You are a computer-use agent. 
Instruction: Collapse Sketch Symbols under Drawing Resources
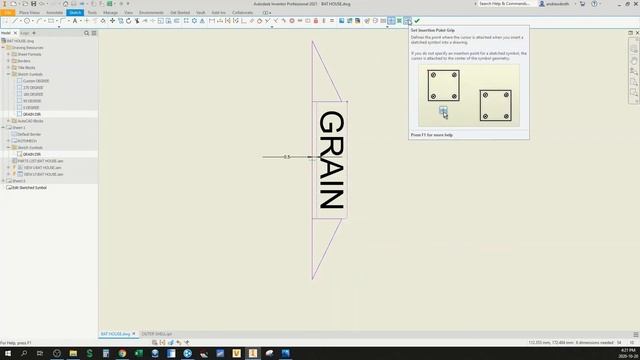(x=8, y=74)
